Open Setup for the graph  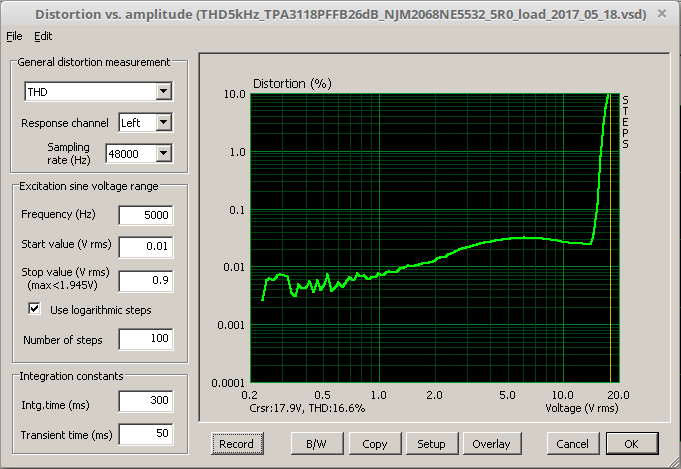431,443
